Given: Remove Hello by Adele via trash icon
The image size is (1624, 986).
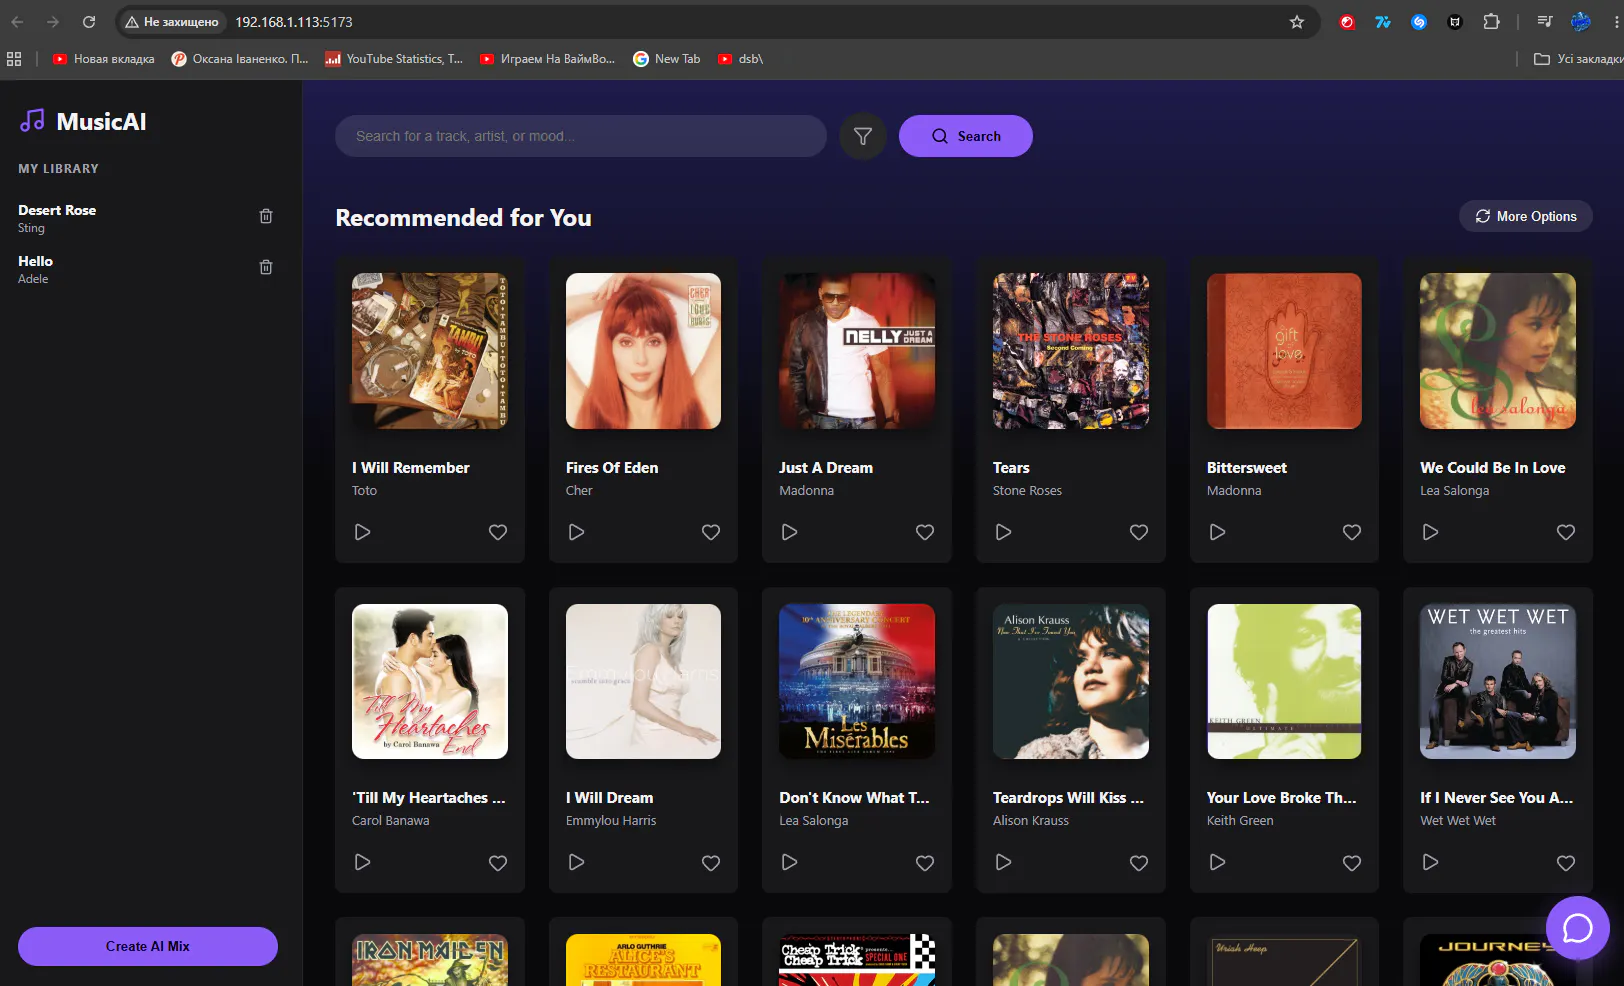Looking at the screenshot, I should (x=266, y=267).
